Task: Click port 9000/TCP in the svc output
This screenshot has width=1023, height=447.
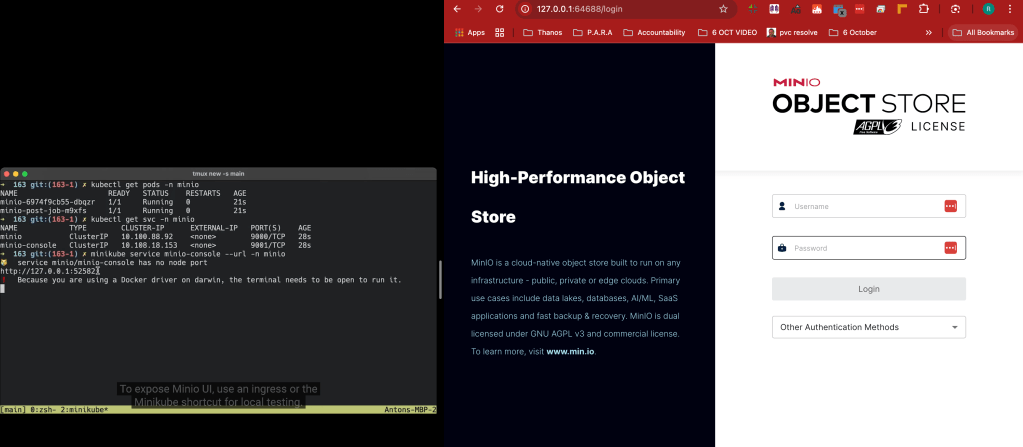Action: pos(267,236)
